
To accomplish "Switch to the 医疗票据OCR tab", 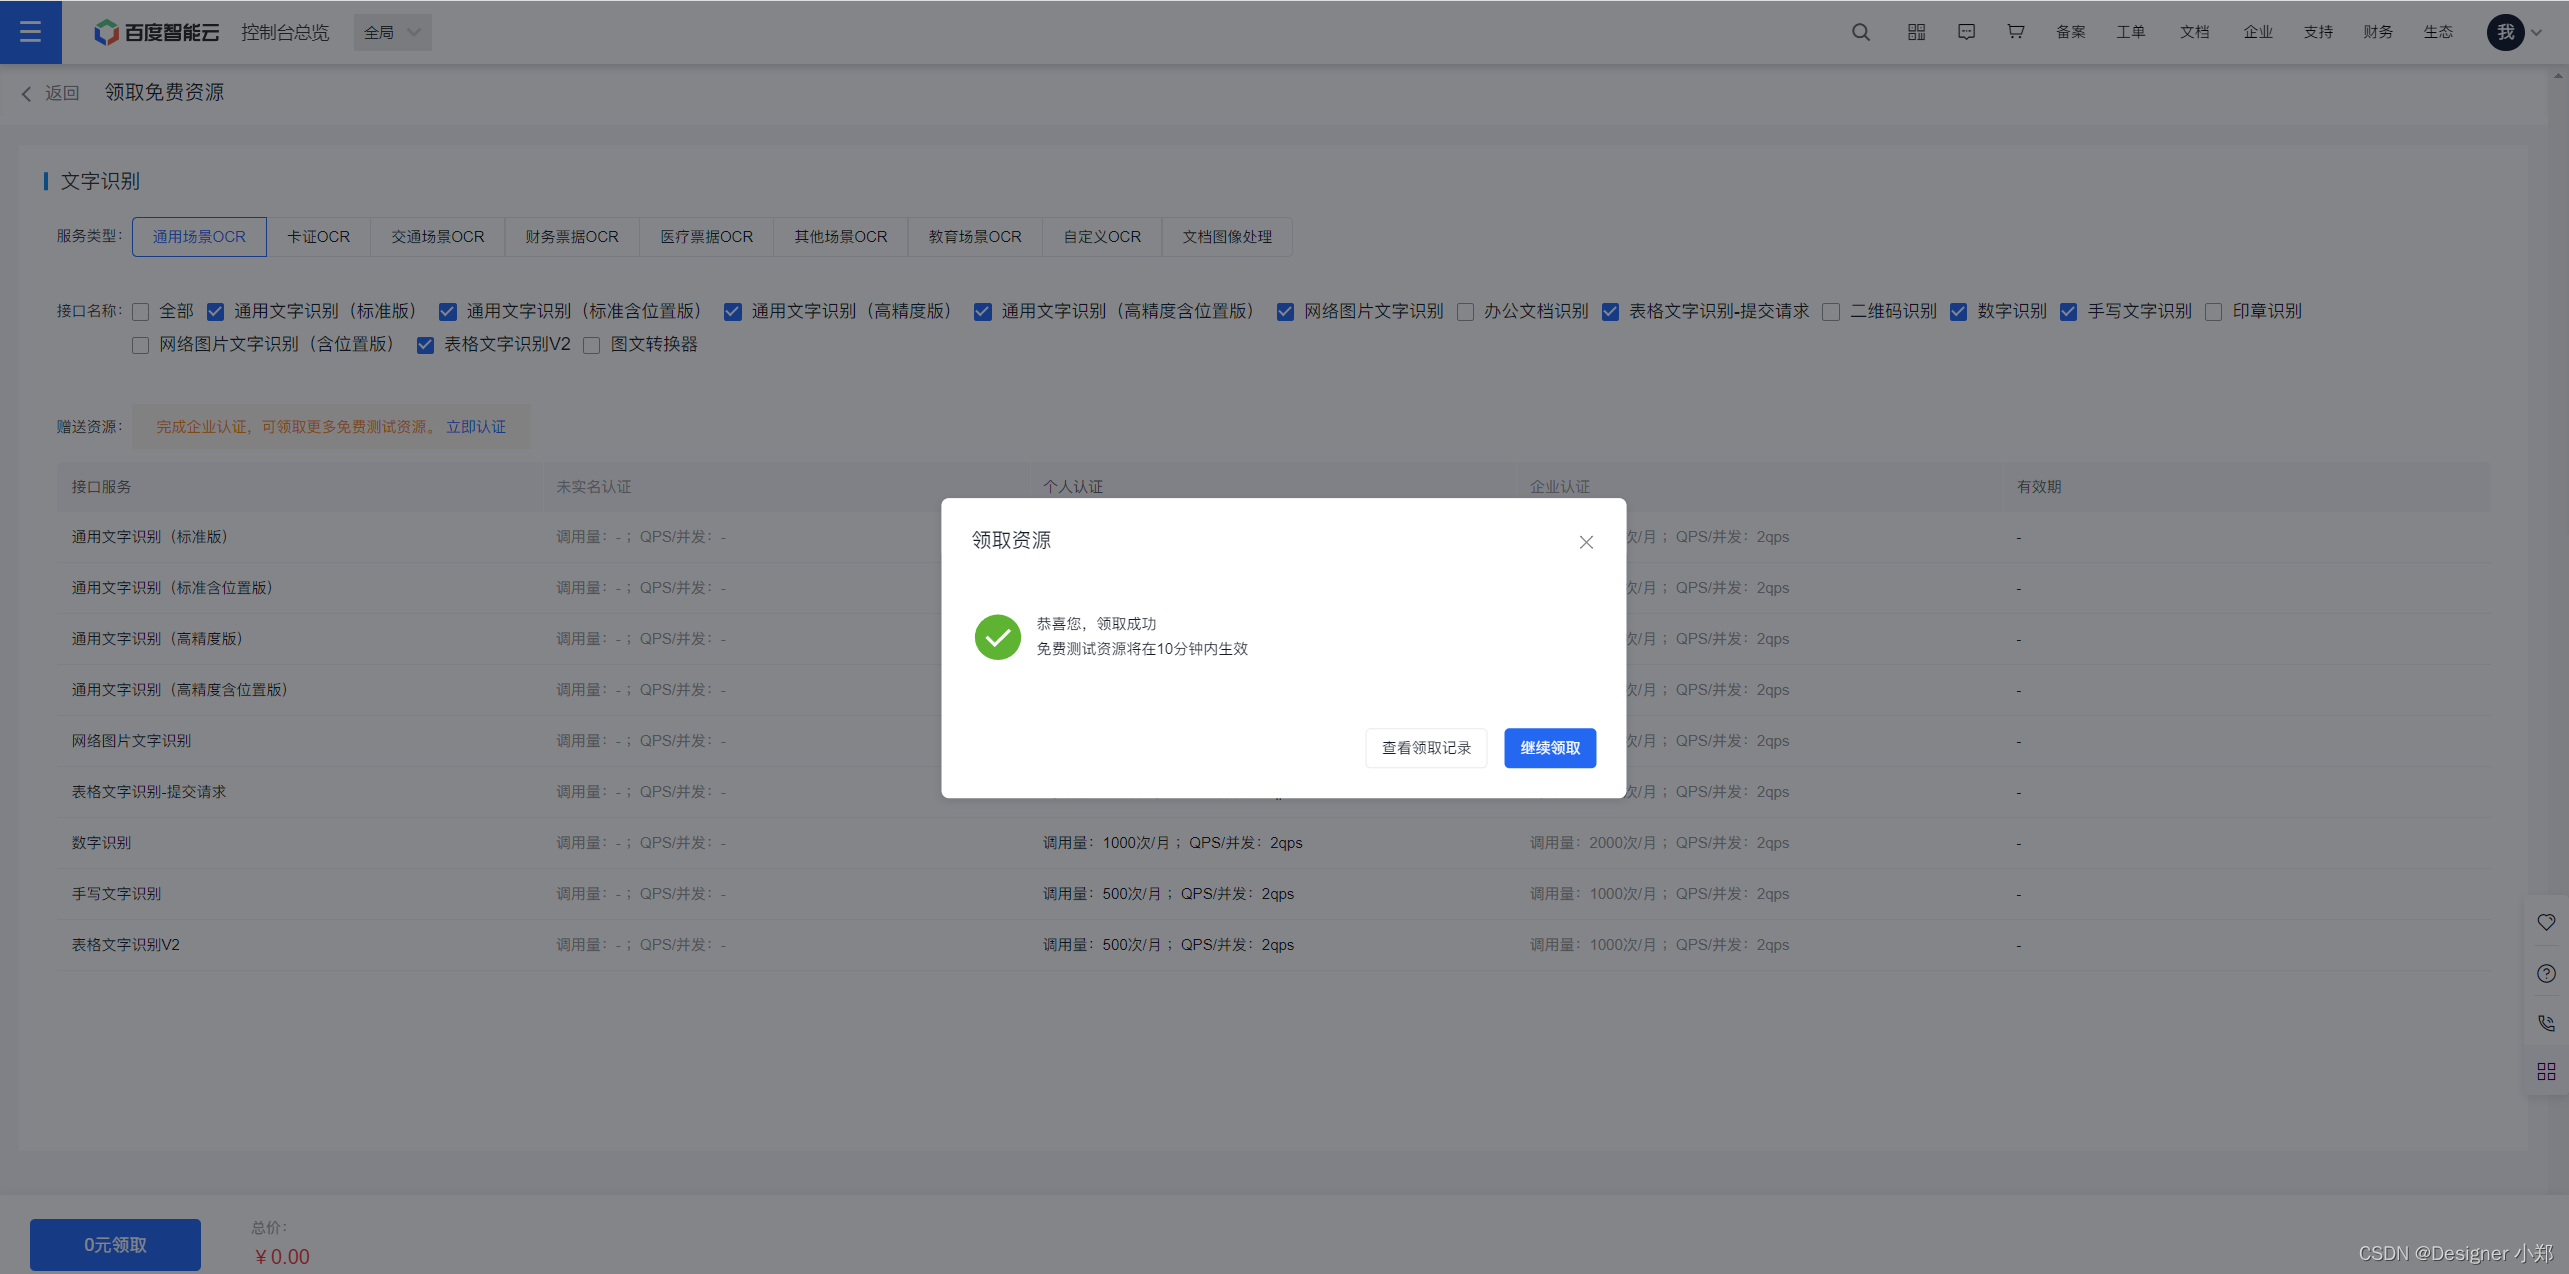I will coord(706,237).
